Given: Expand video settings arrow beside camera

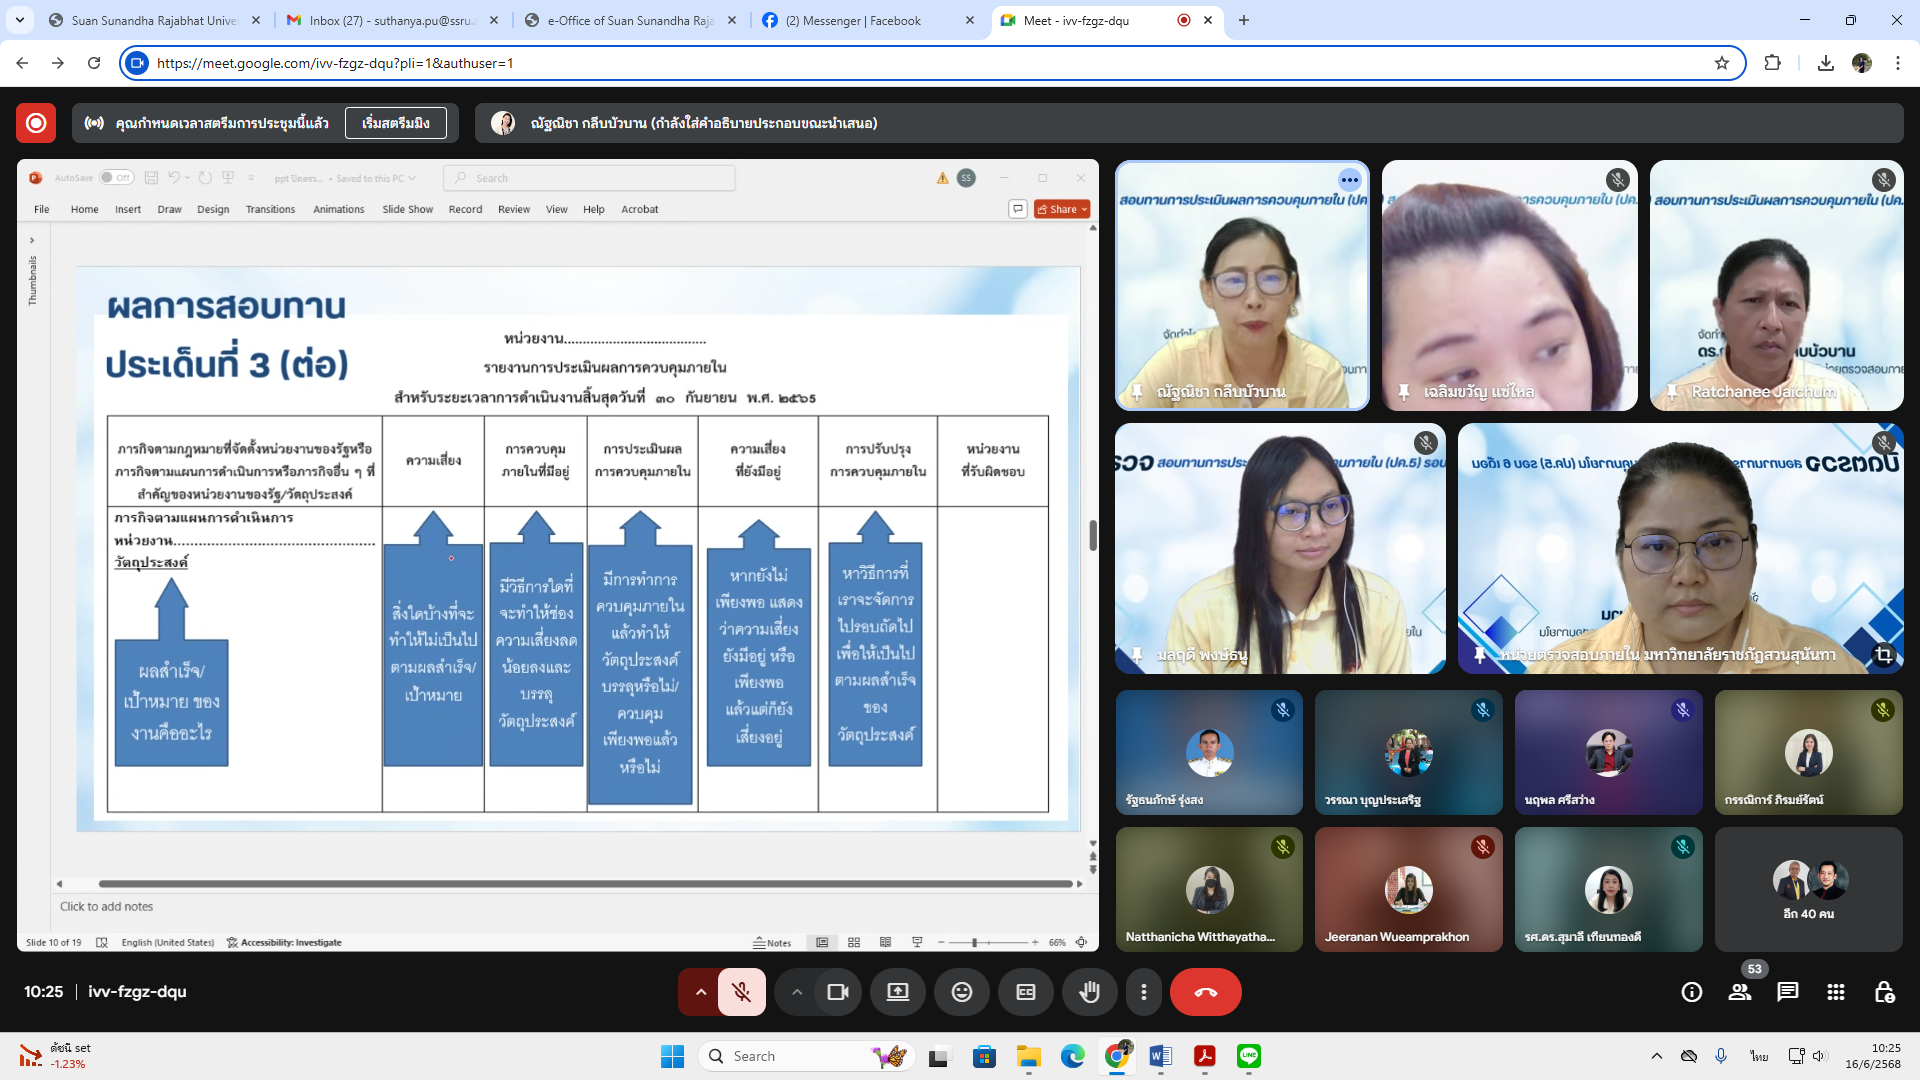Looking at the screenshot, I should click(x=796, y=992).
